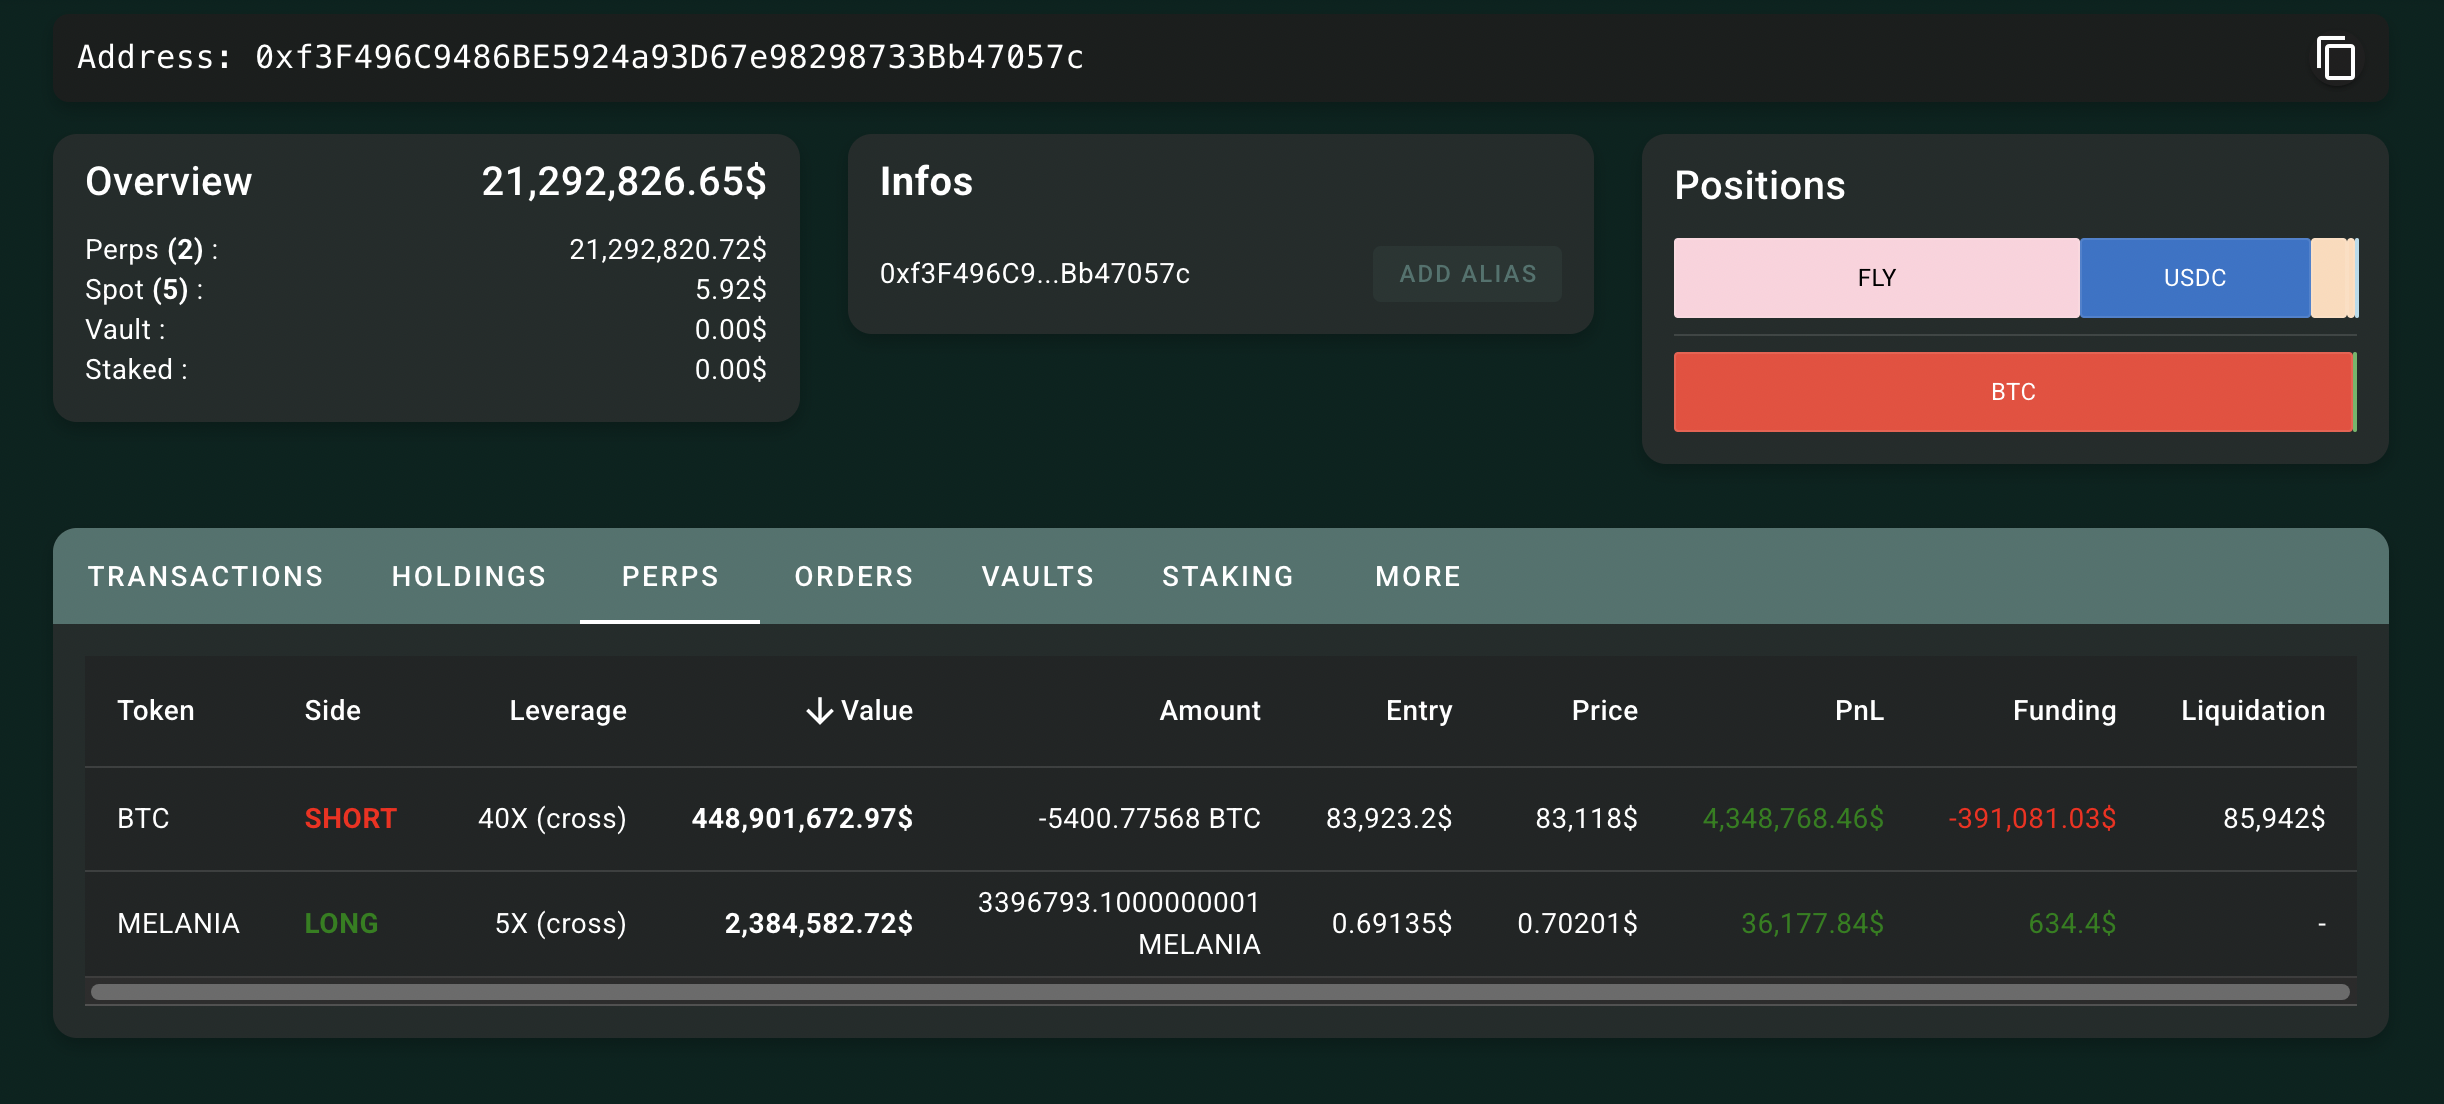This screenshot has width=2444, height=1104.
Task: Click the 83,118$ price cell
Action: 1586,819
